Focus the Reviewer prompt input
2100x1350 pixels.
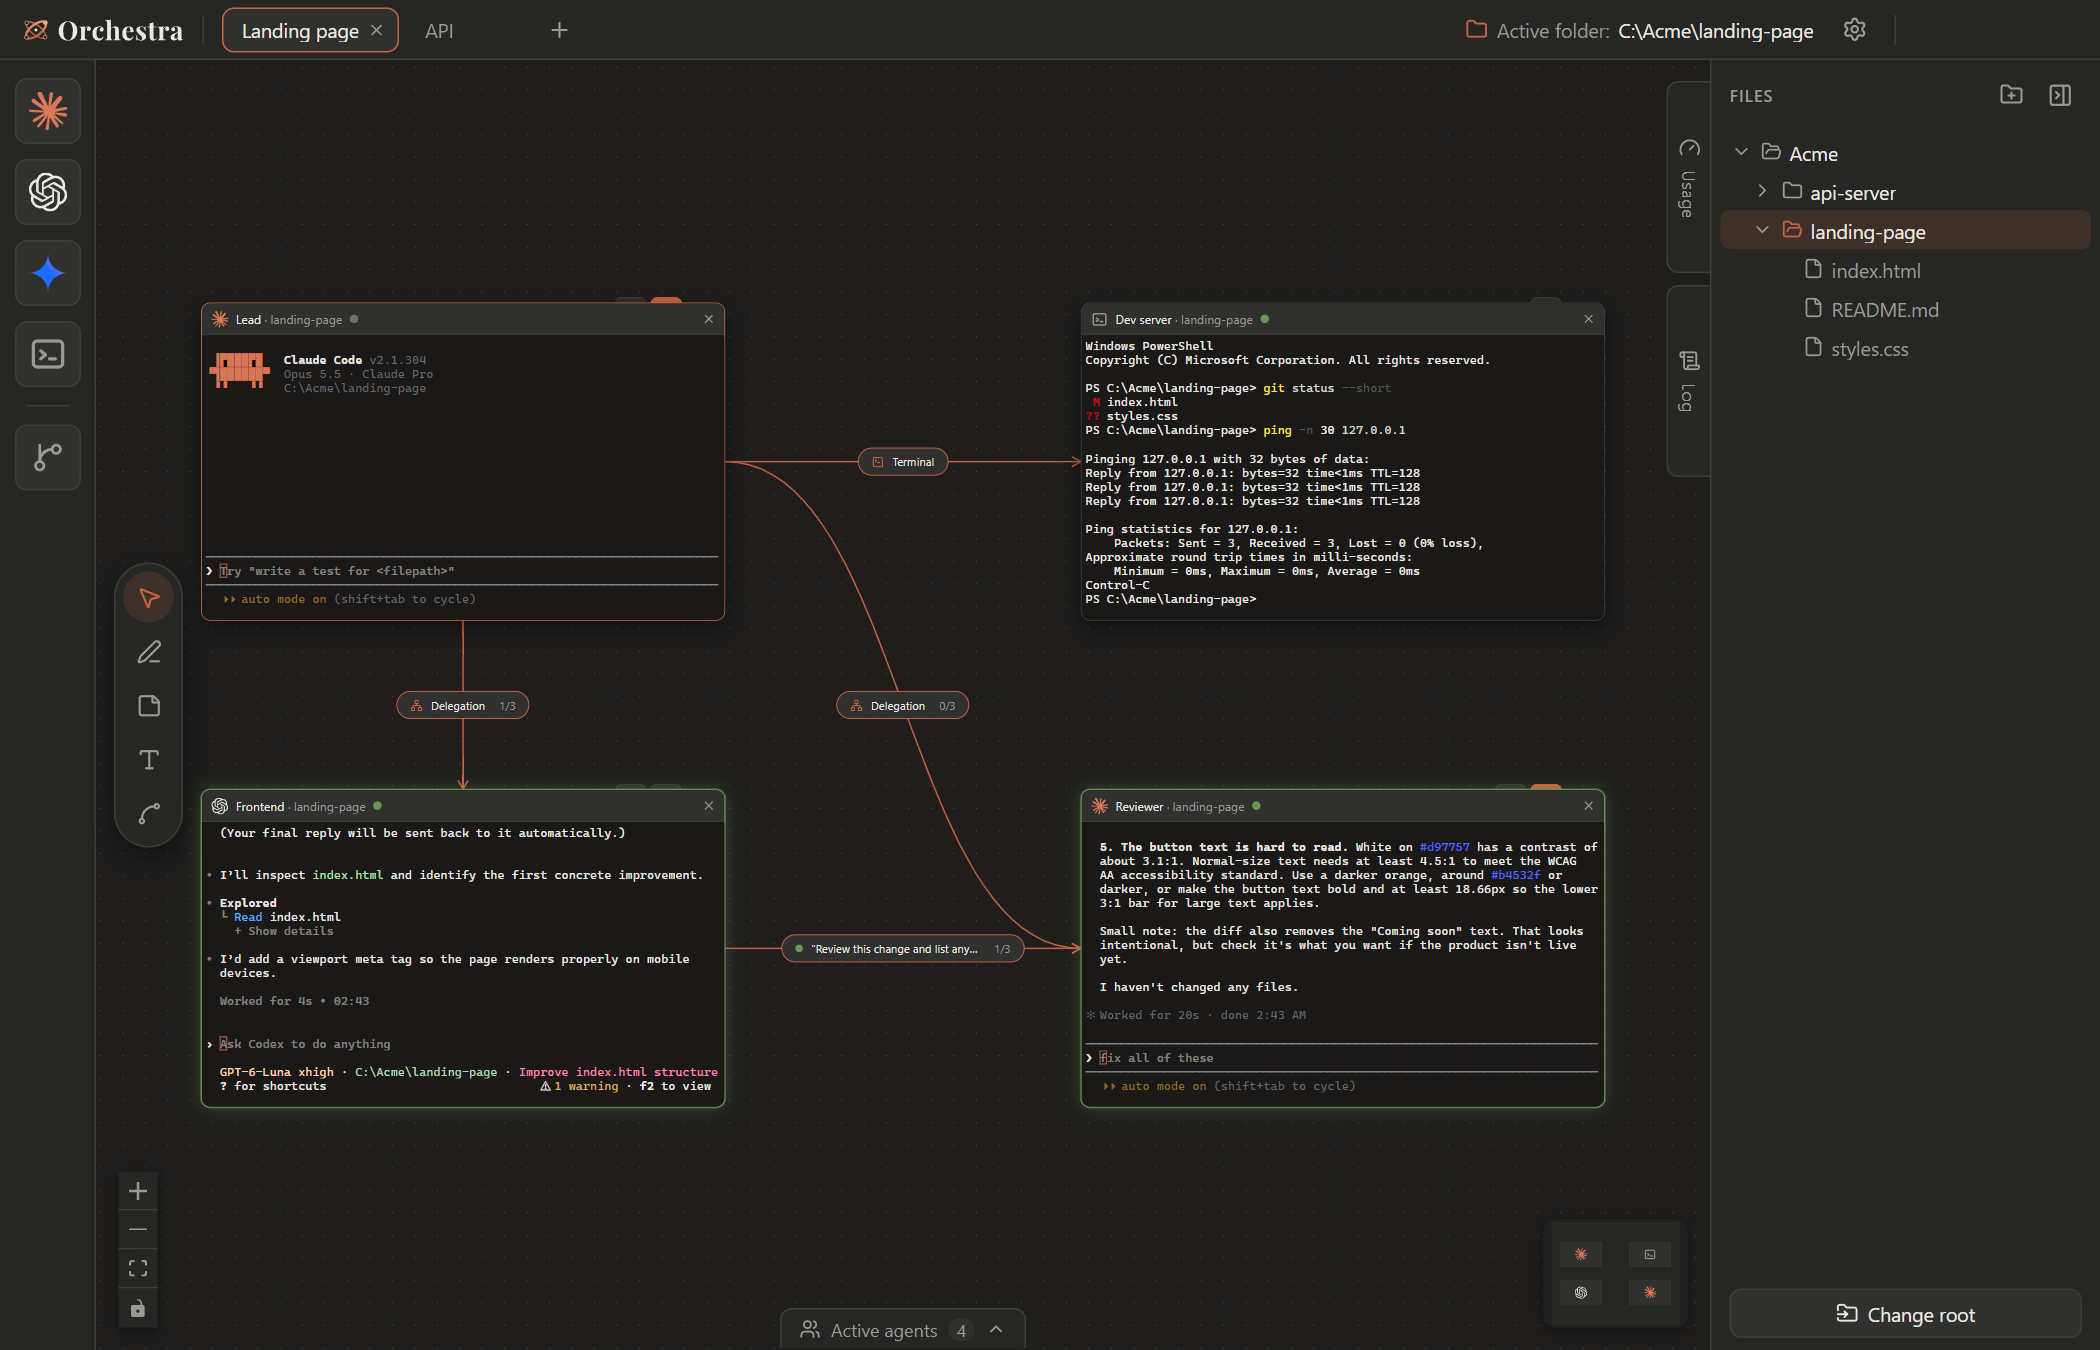(x=1342, y=1058)
